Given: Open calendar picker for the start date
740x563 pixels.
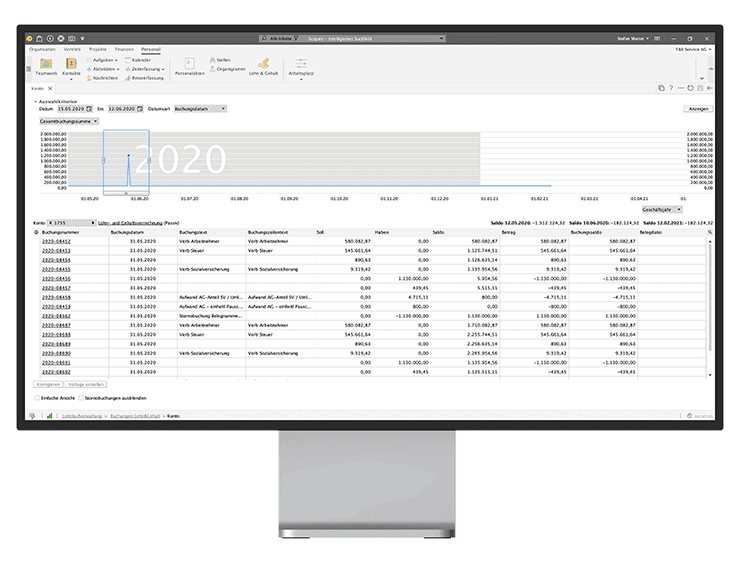Looking at the screenshot, I should pos(89,108).
